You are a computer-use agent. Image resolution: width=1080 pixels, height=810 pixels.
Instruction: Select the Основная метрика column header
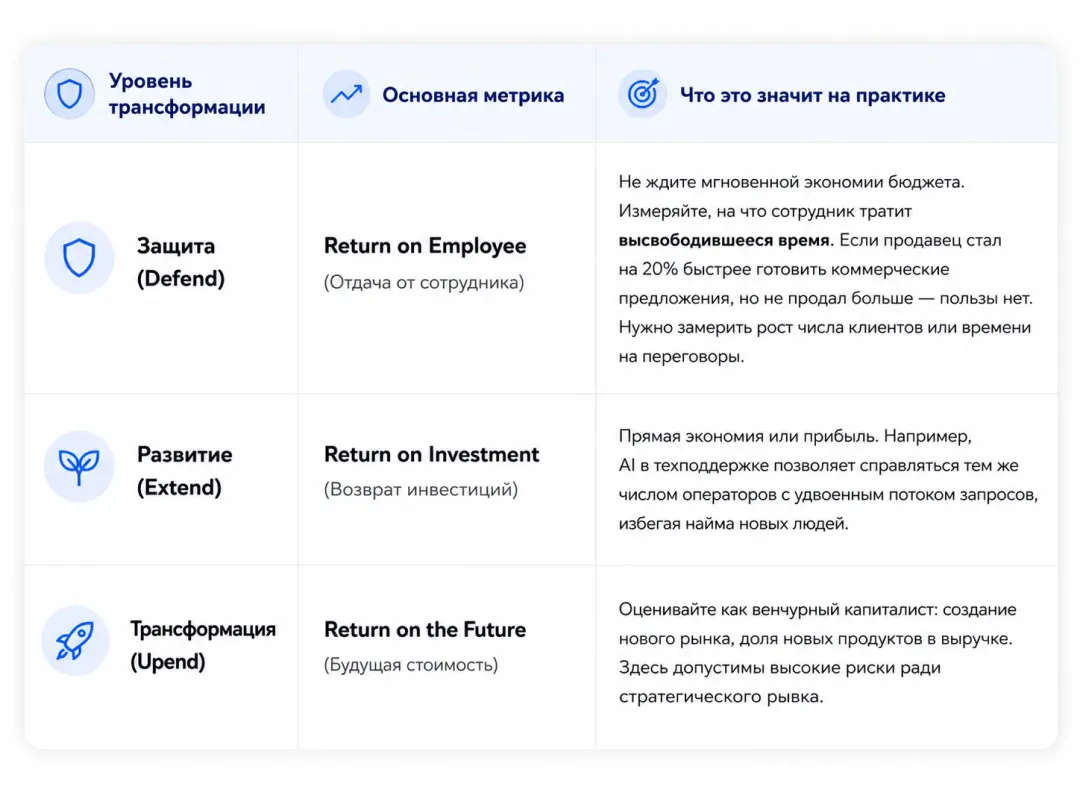pyautogui.click(x=473, y=95)
